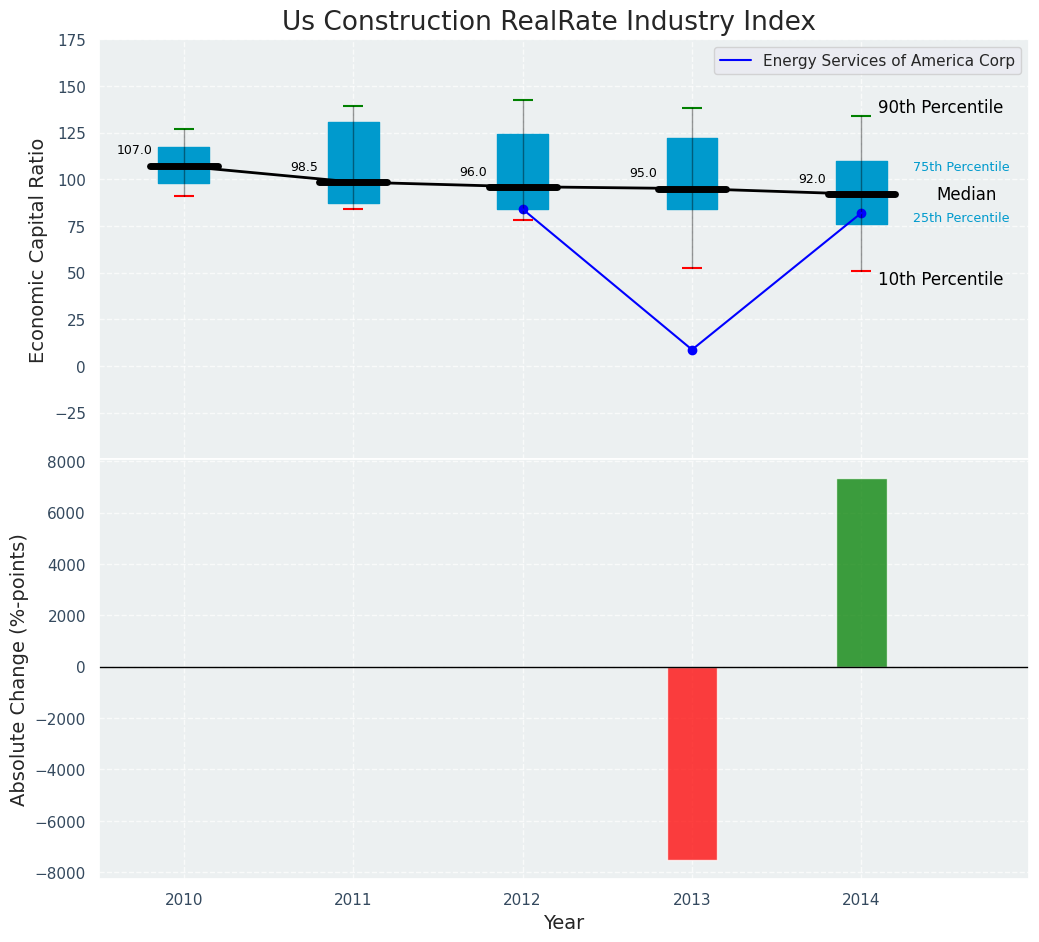1039x942 pixels.
Task: Select the 90th Percentile annotation
Action: (940, 108)
